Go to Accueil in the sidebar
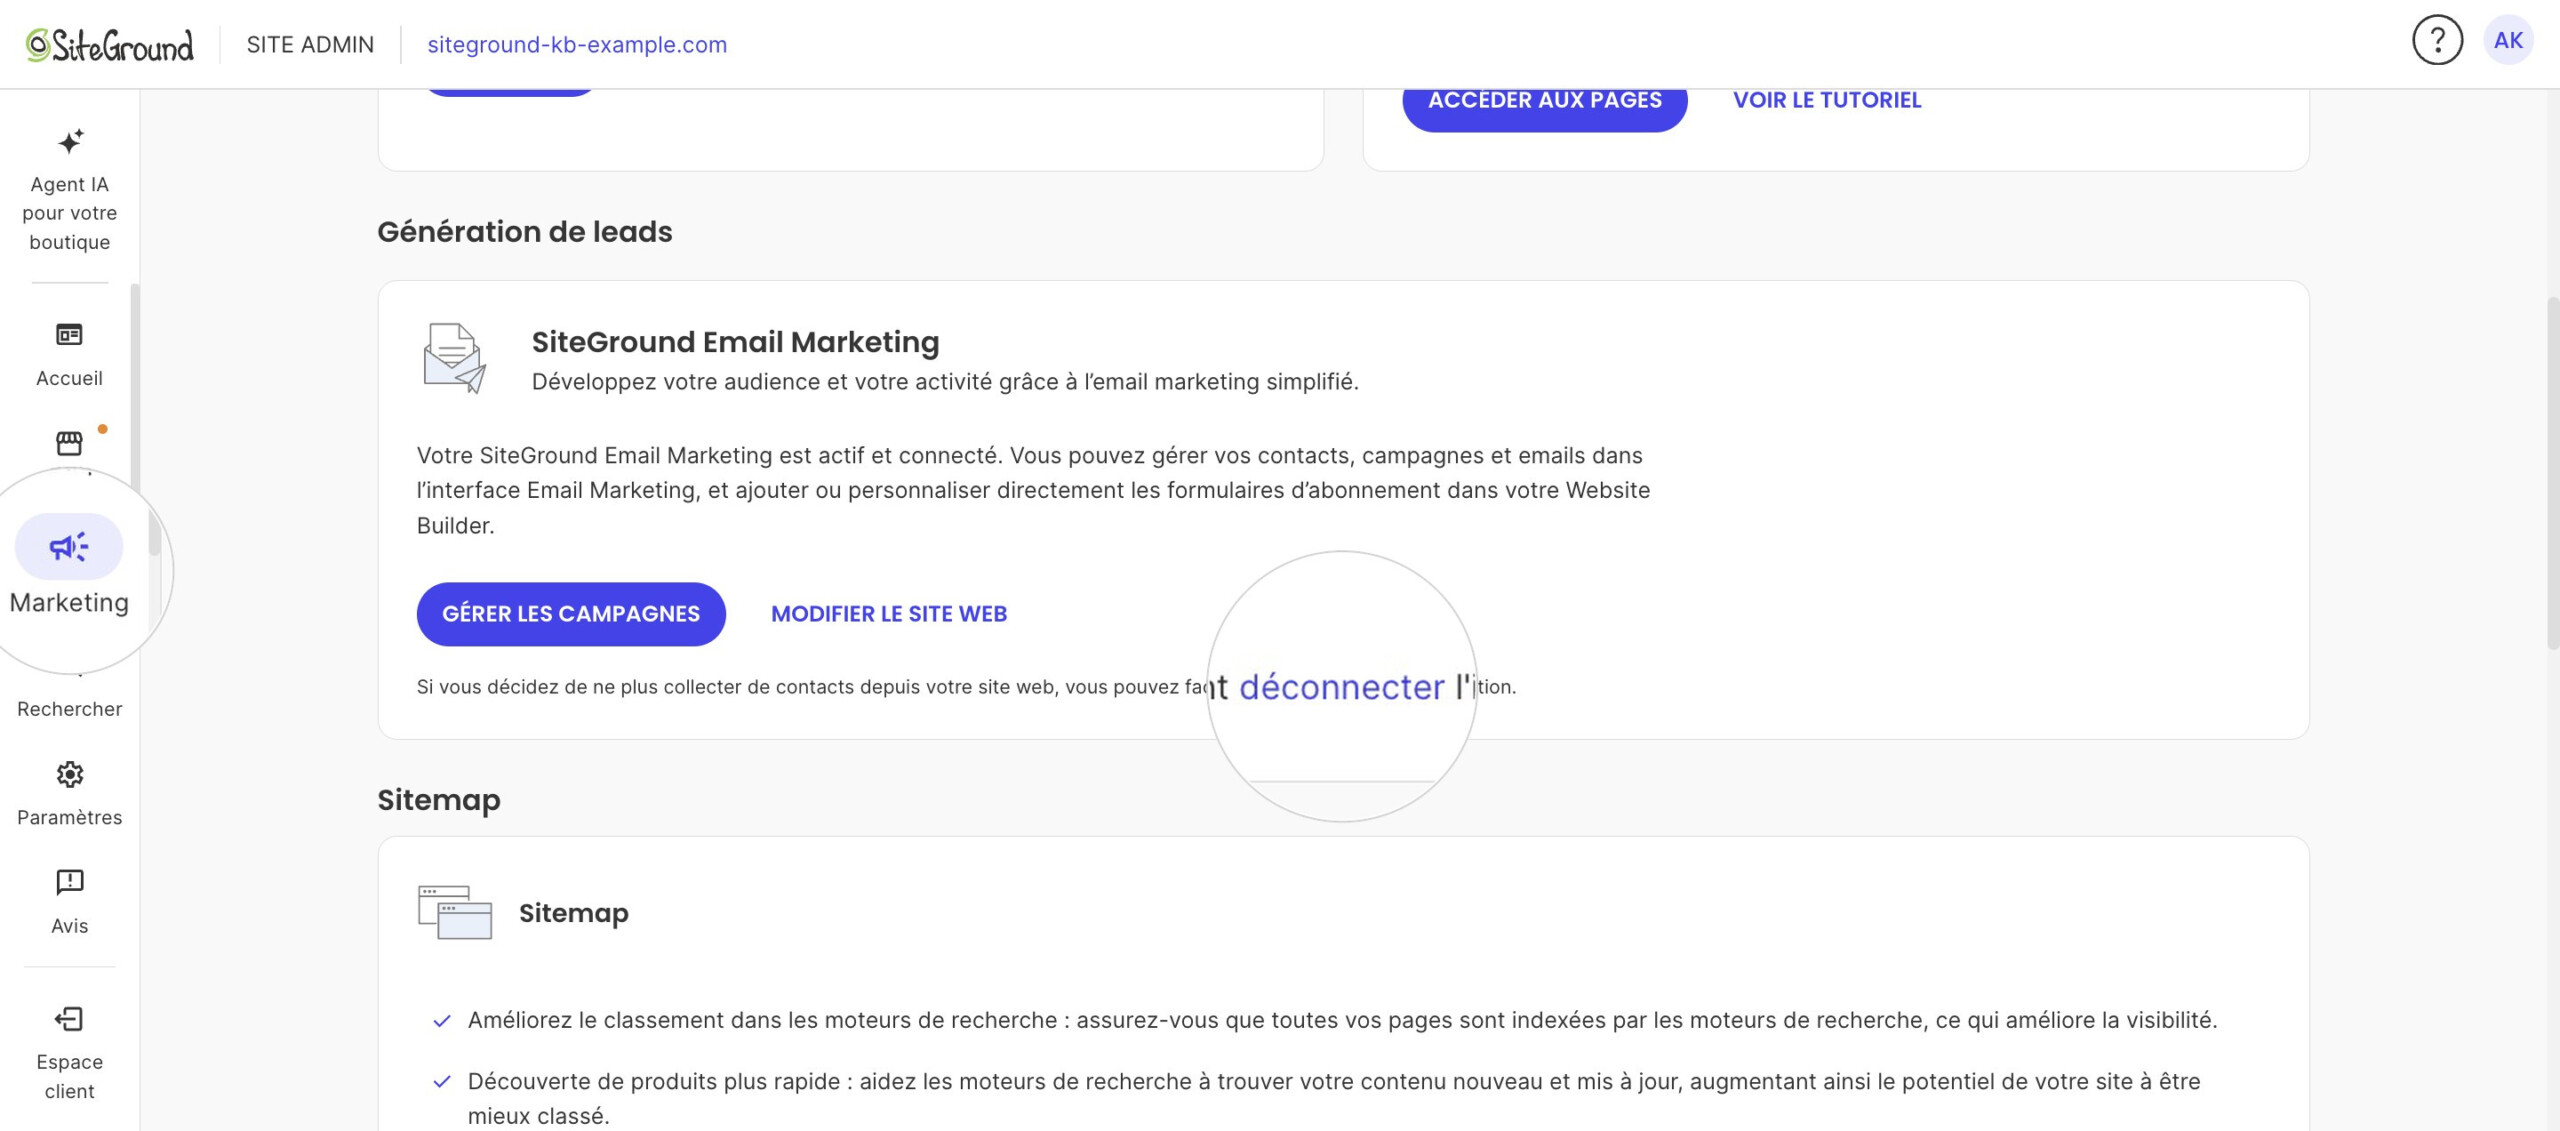 coord(69,354)
